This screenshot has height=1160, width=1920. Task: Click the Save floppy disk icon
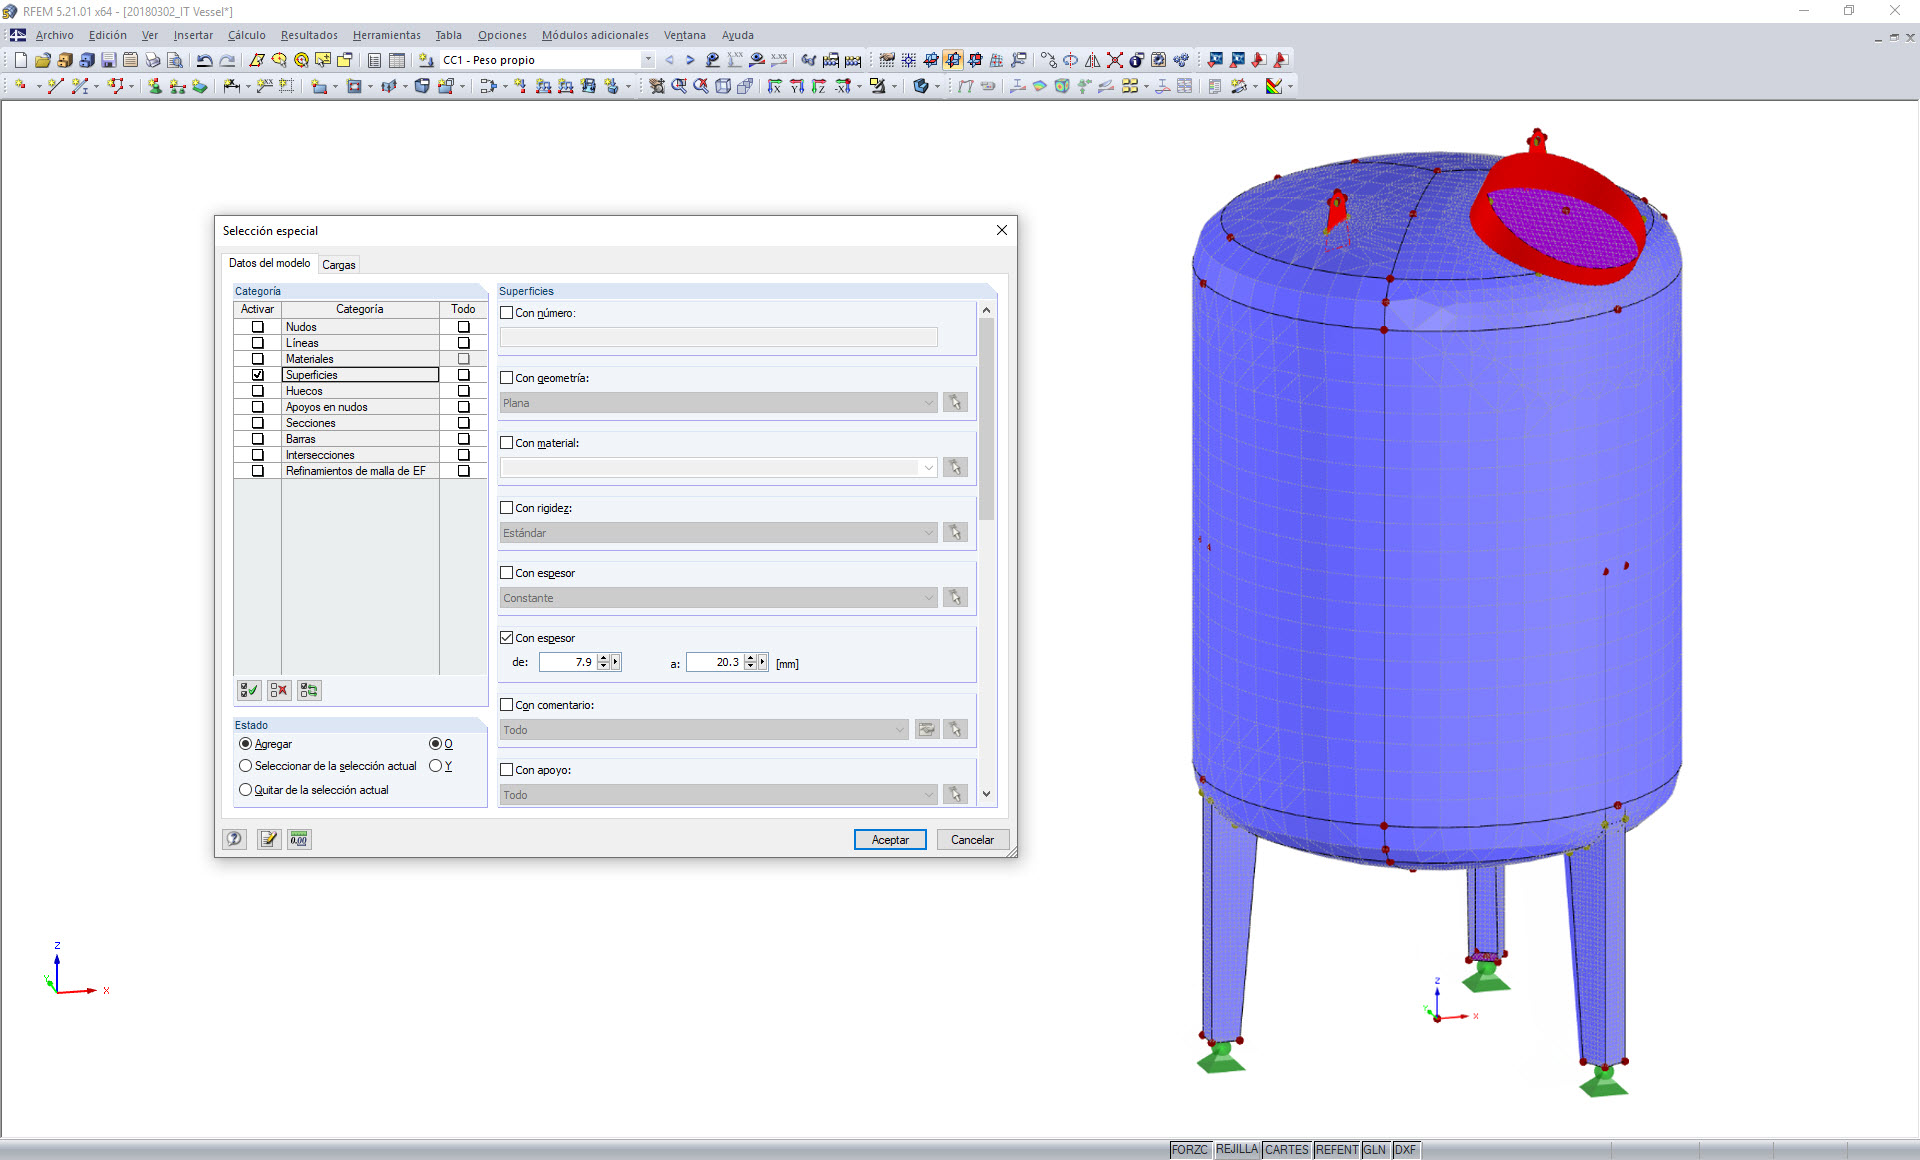click(108, 60)
